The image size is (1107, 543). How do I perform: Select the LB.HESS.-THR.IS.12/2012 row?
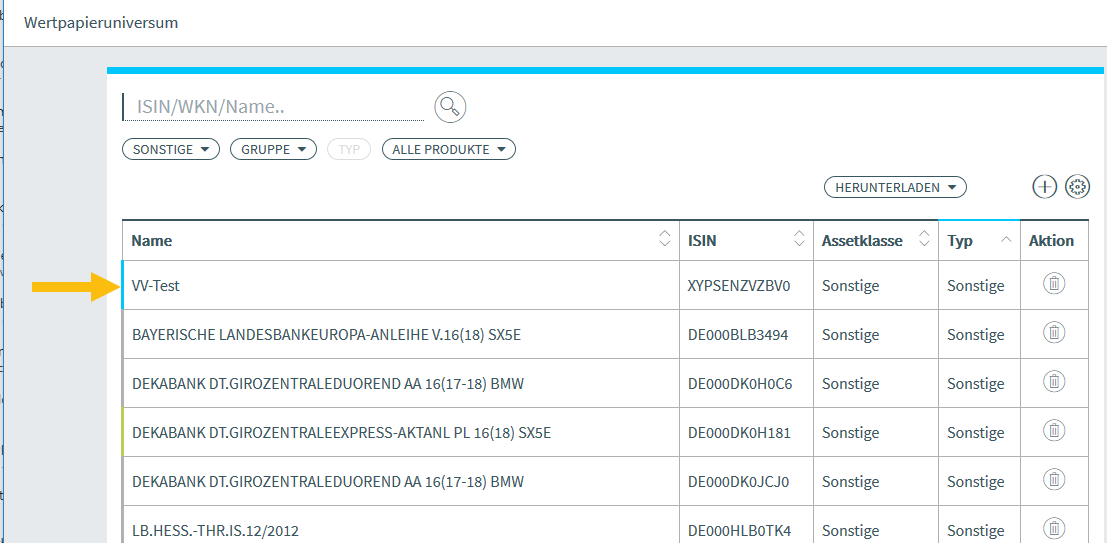pos(215,530)
